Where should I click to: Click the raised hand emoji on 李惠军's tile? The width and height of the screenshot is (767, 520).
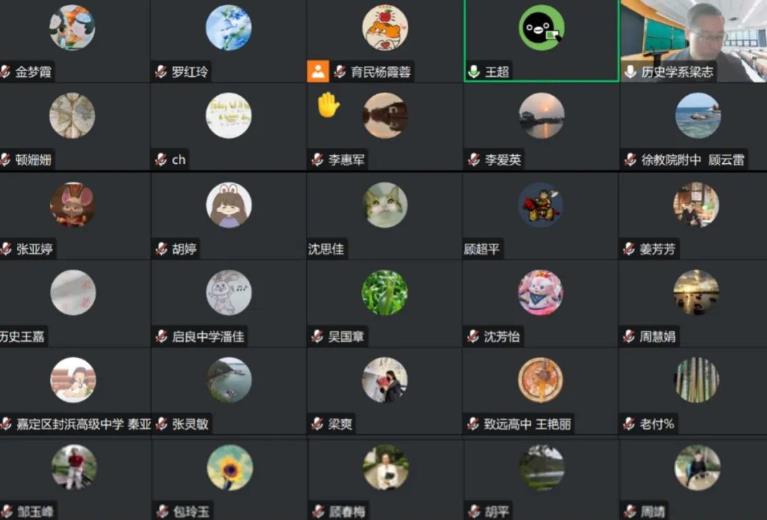tap(328, 105)
